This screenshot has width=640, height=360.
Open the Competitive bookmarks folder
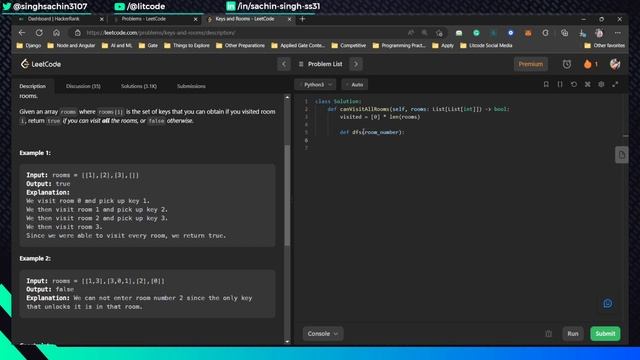point(349,45)
